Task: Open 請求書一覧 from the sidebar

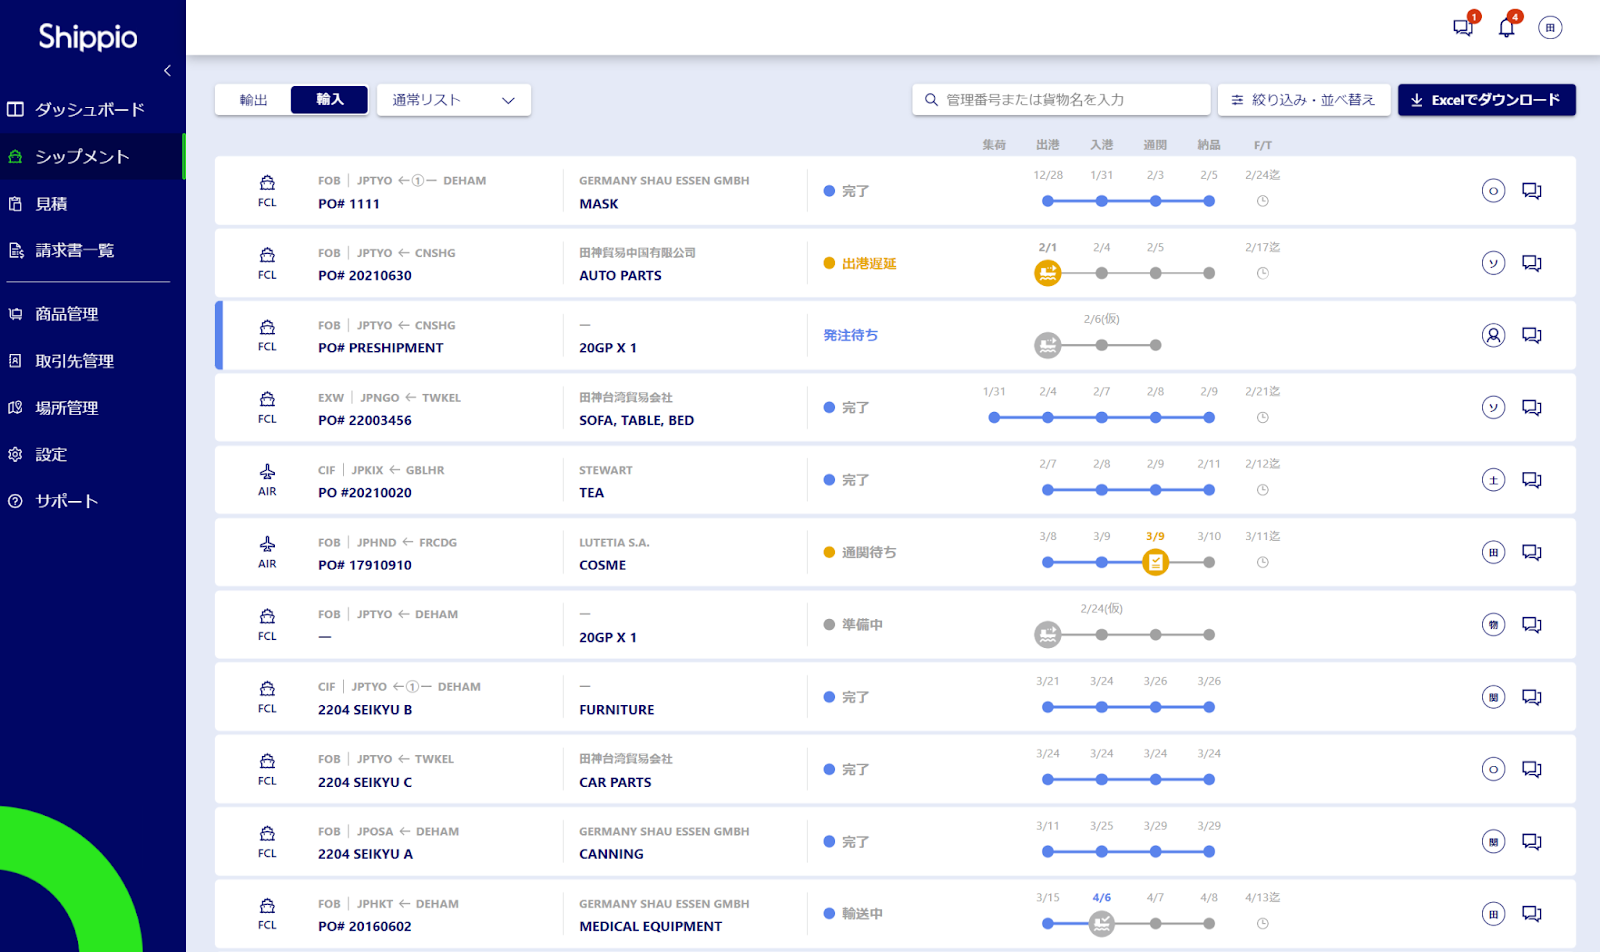Action: (x=75, y=250)
